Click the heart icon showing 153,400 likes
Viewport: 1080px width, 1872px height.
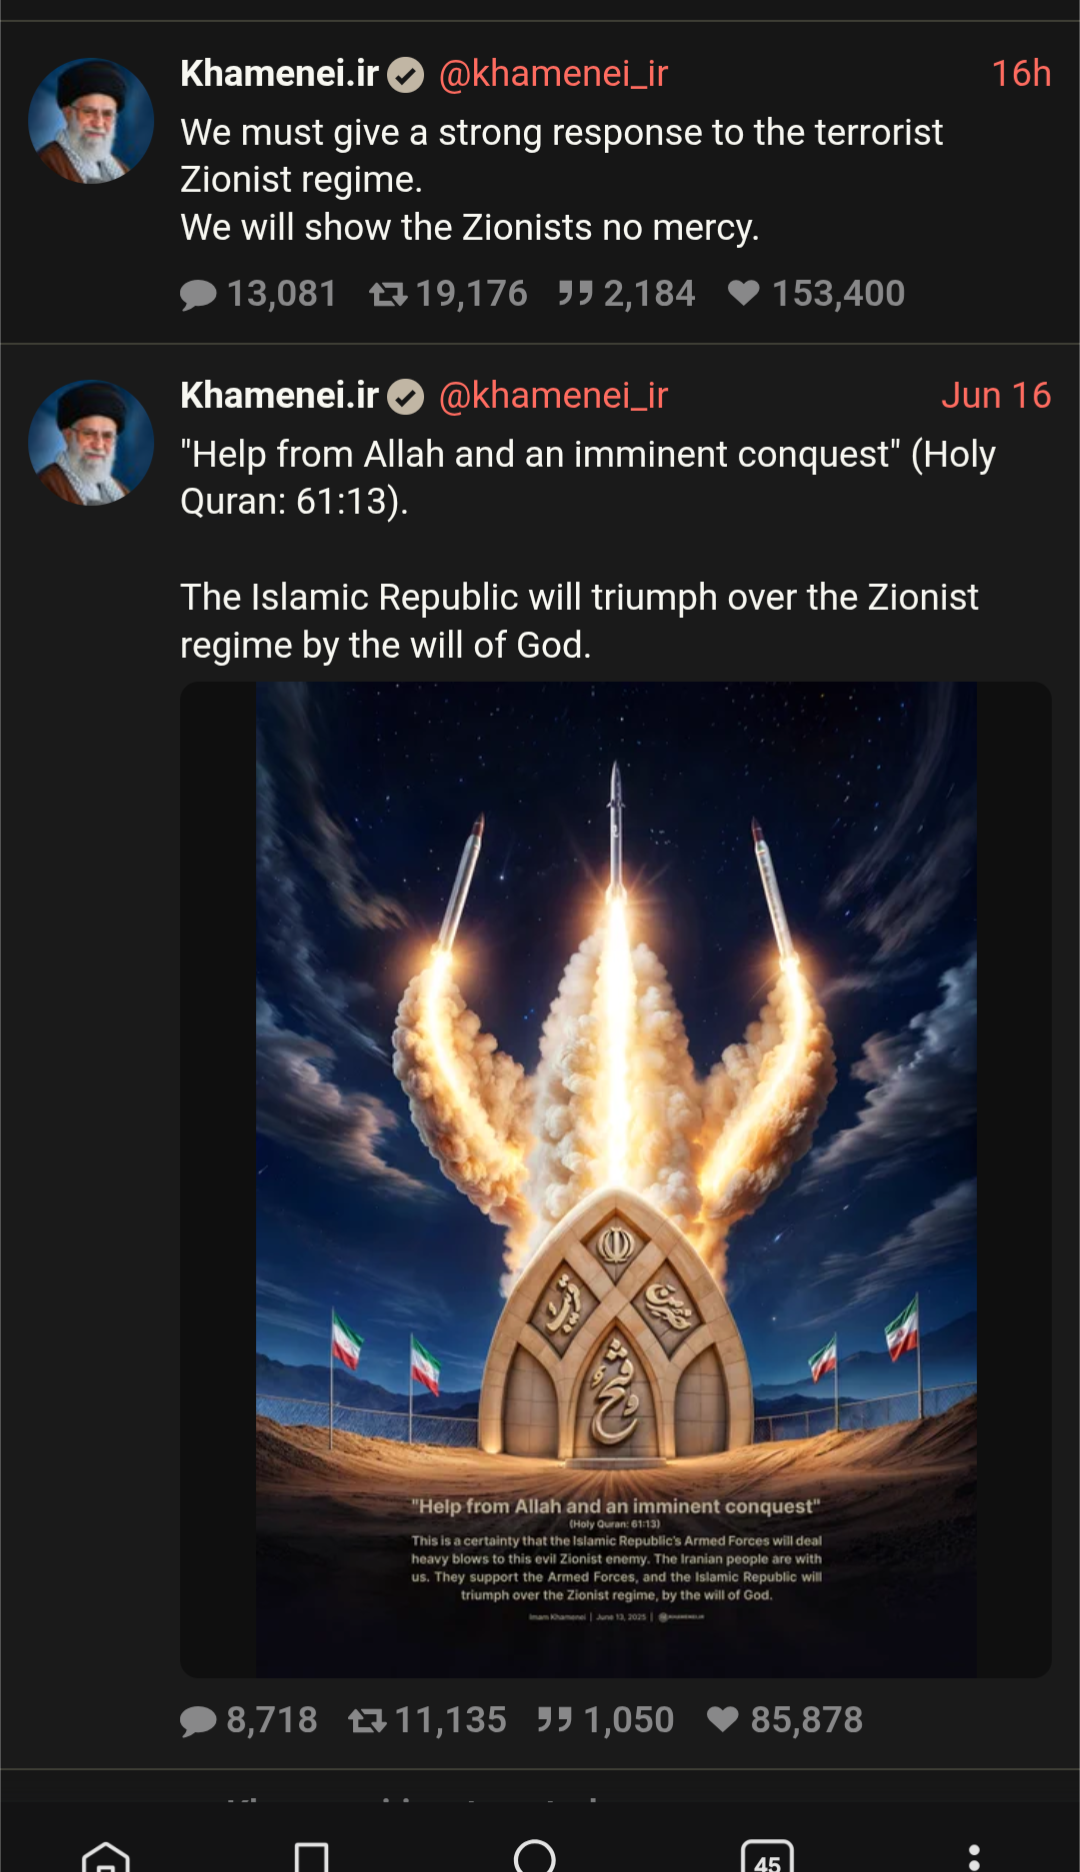coord(744,293)
